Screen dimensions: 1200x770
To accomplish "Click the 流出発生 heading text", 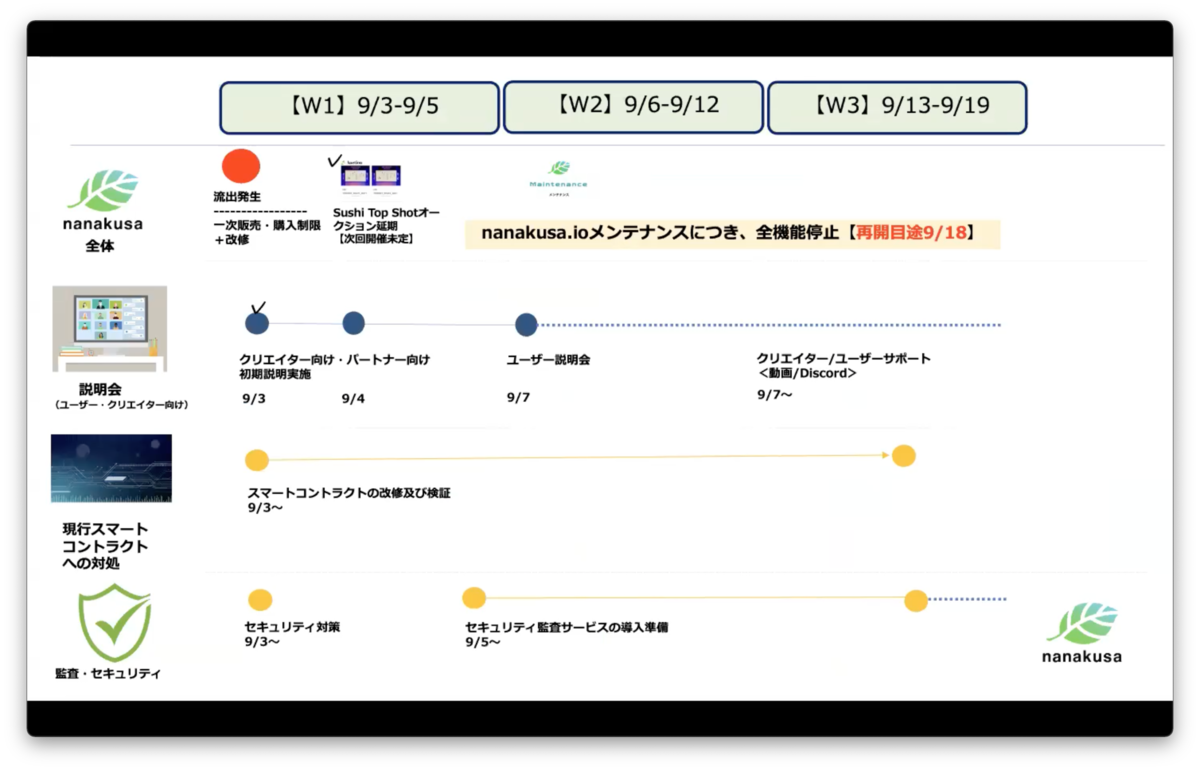I will coord(237,197).
